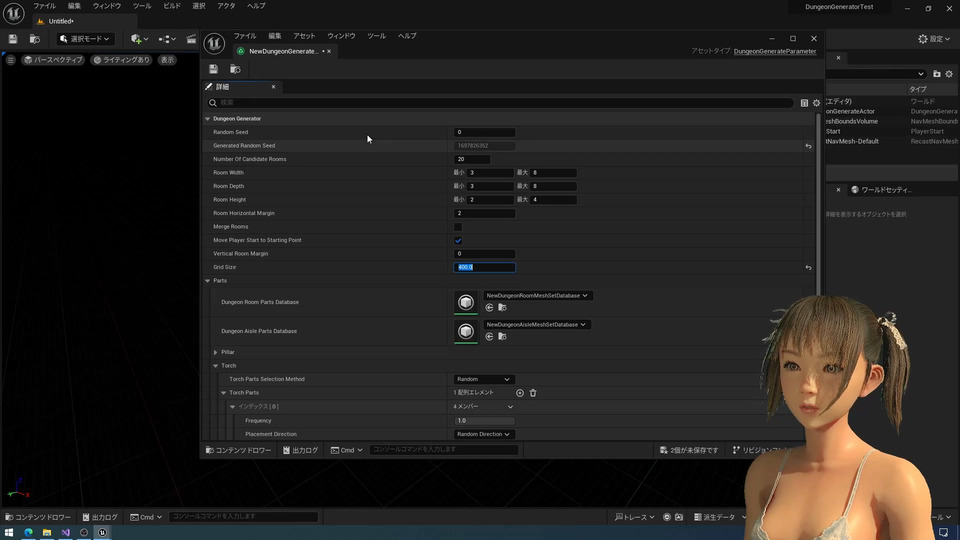Open the Placement Direction dropdown
The image size is (960, 540).
point(484,434)
